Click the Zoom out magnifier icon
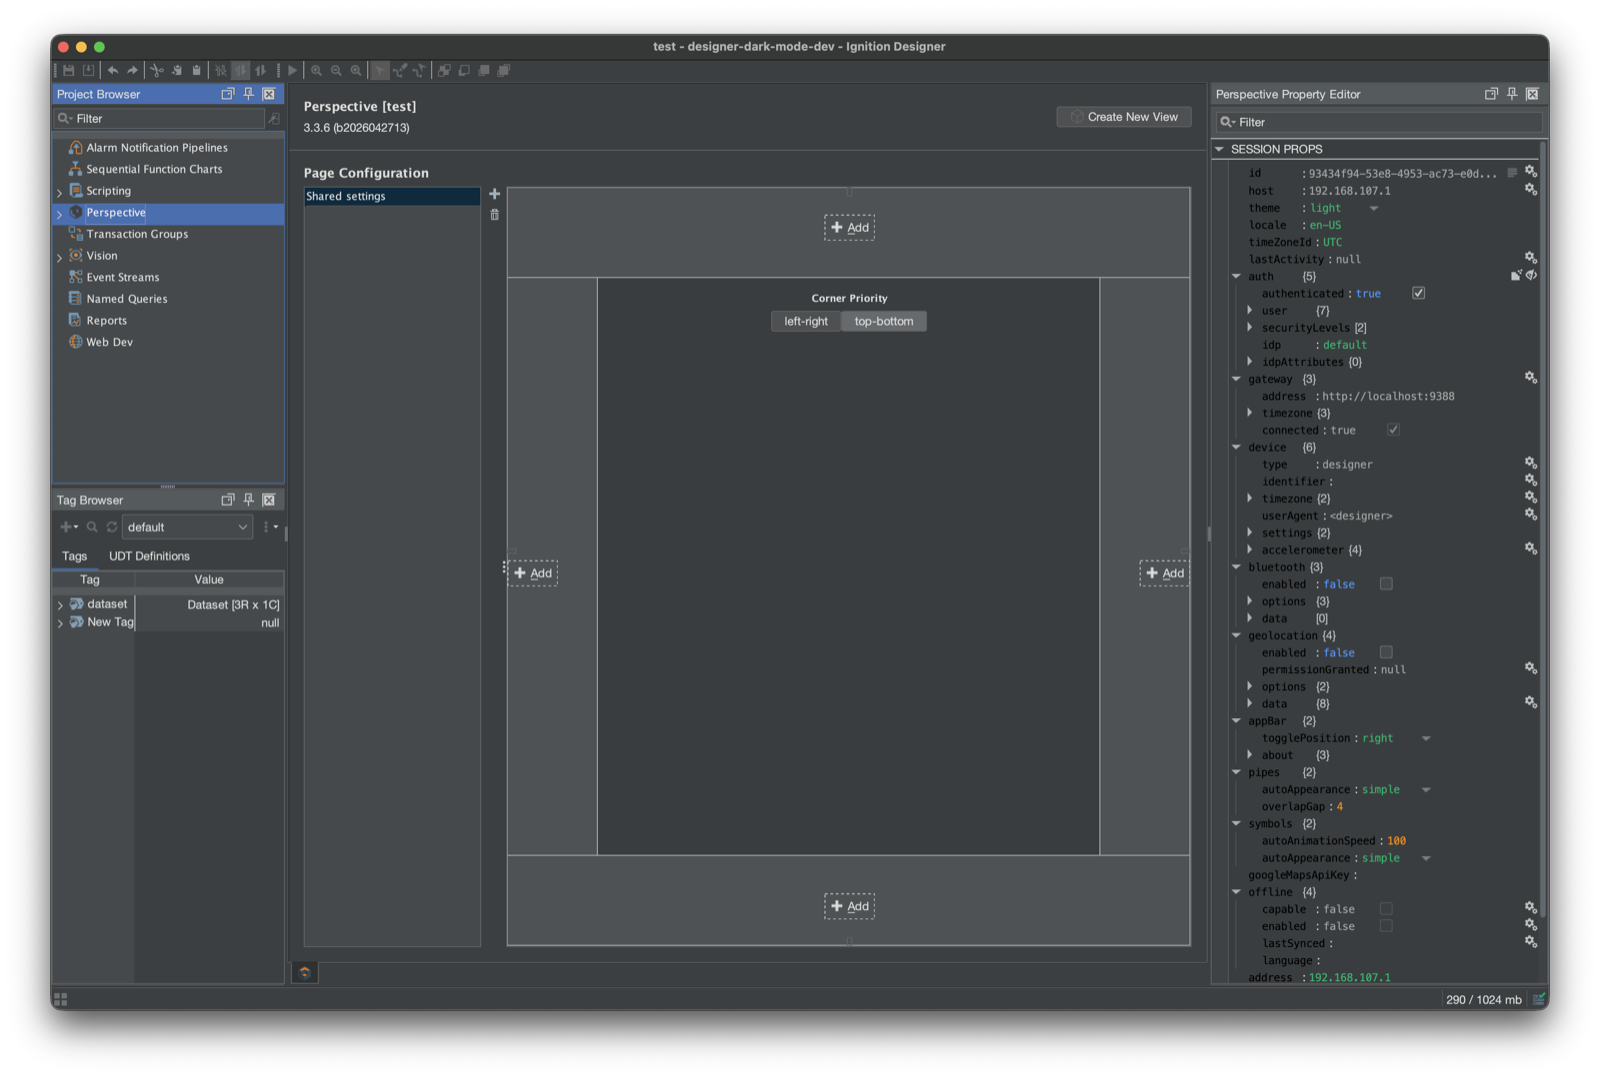Image resolution: width=1600 pixels, height=1077 pixels. (x=336, y=71)
